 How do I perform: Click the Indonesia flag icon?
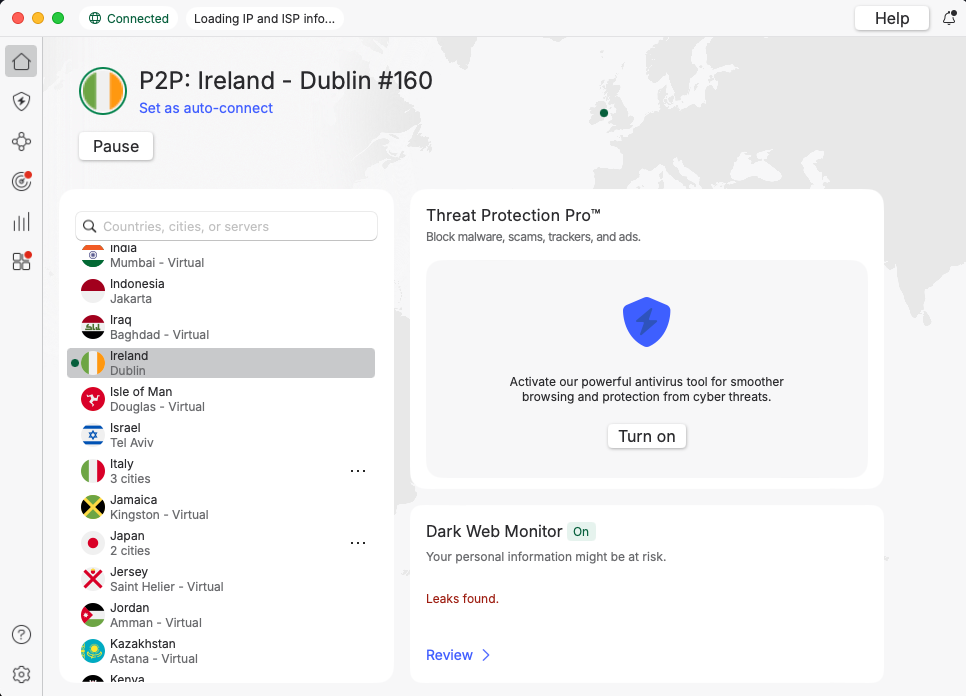[x=93, y=291]
